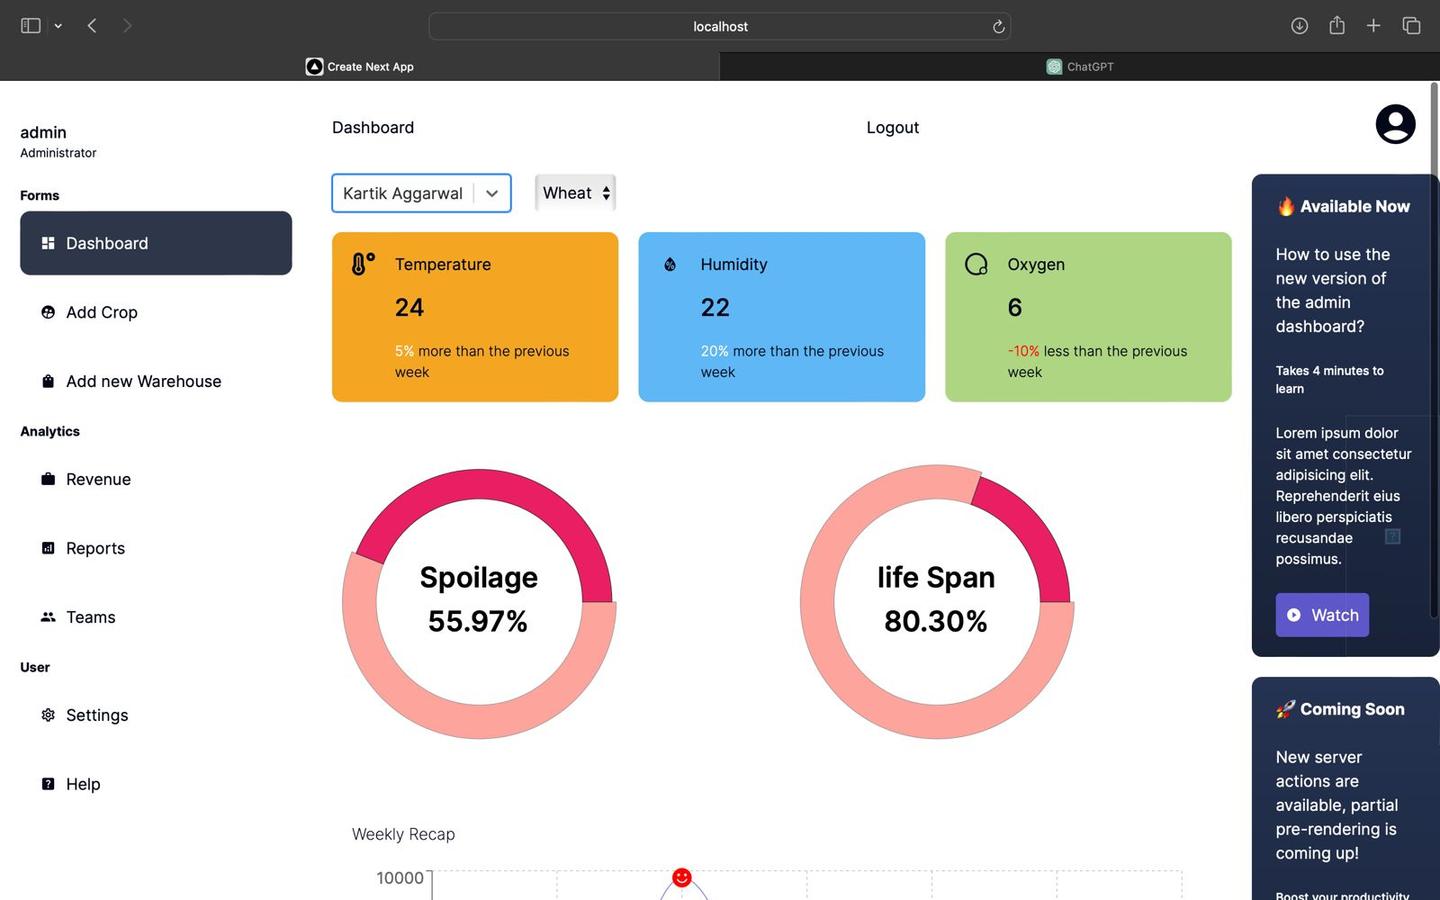
Task: Click the Dashboard header link
Action: pyautogui.click(x=373, y=127)
